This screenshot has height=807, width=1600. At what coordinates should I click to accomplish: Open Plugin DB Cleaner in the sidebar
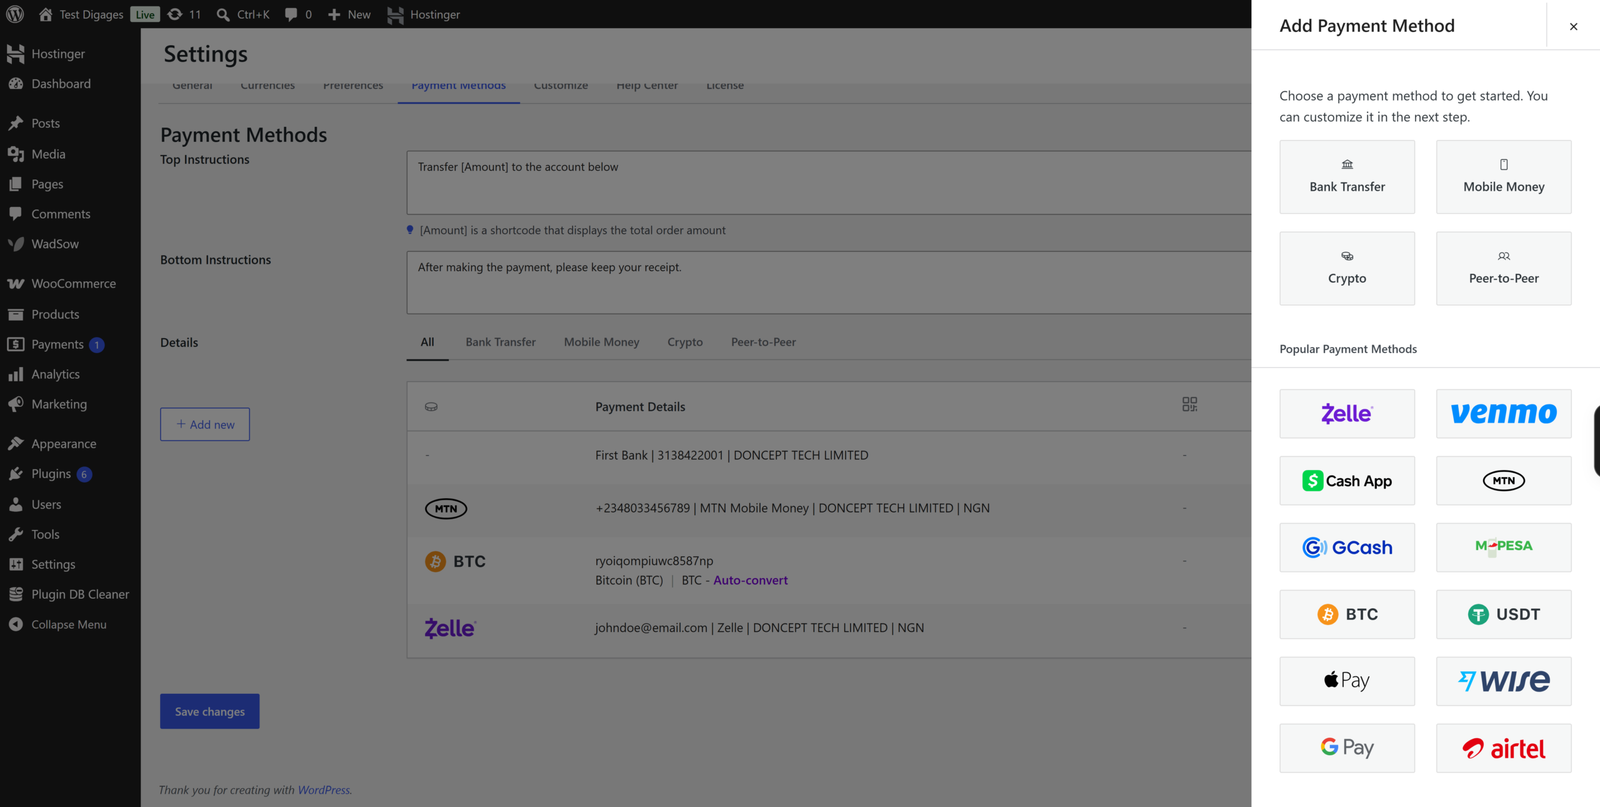point(70,594)
